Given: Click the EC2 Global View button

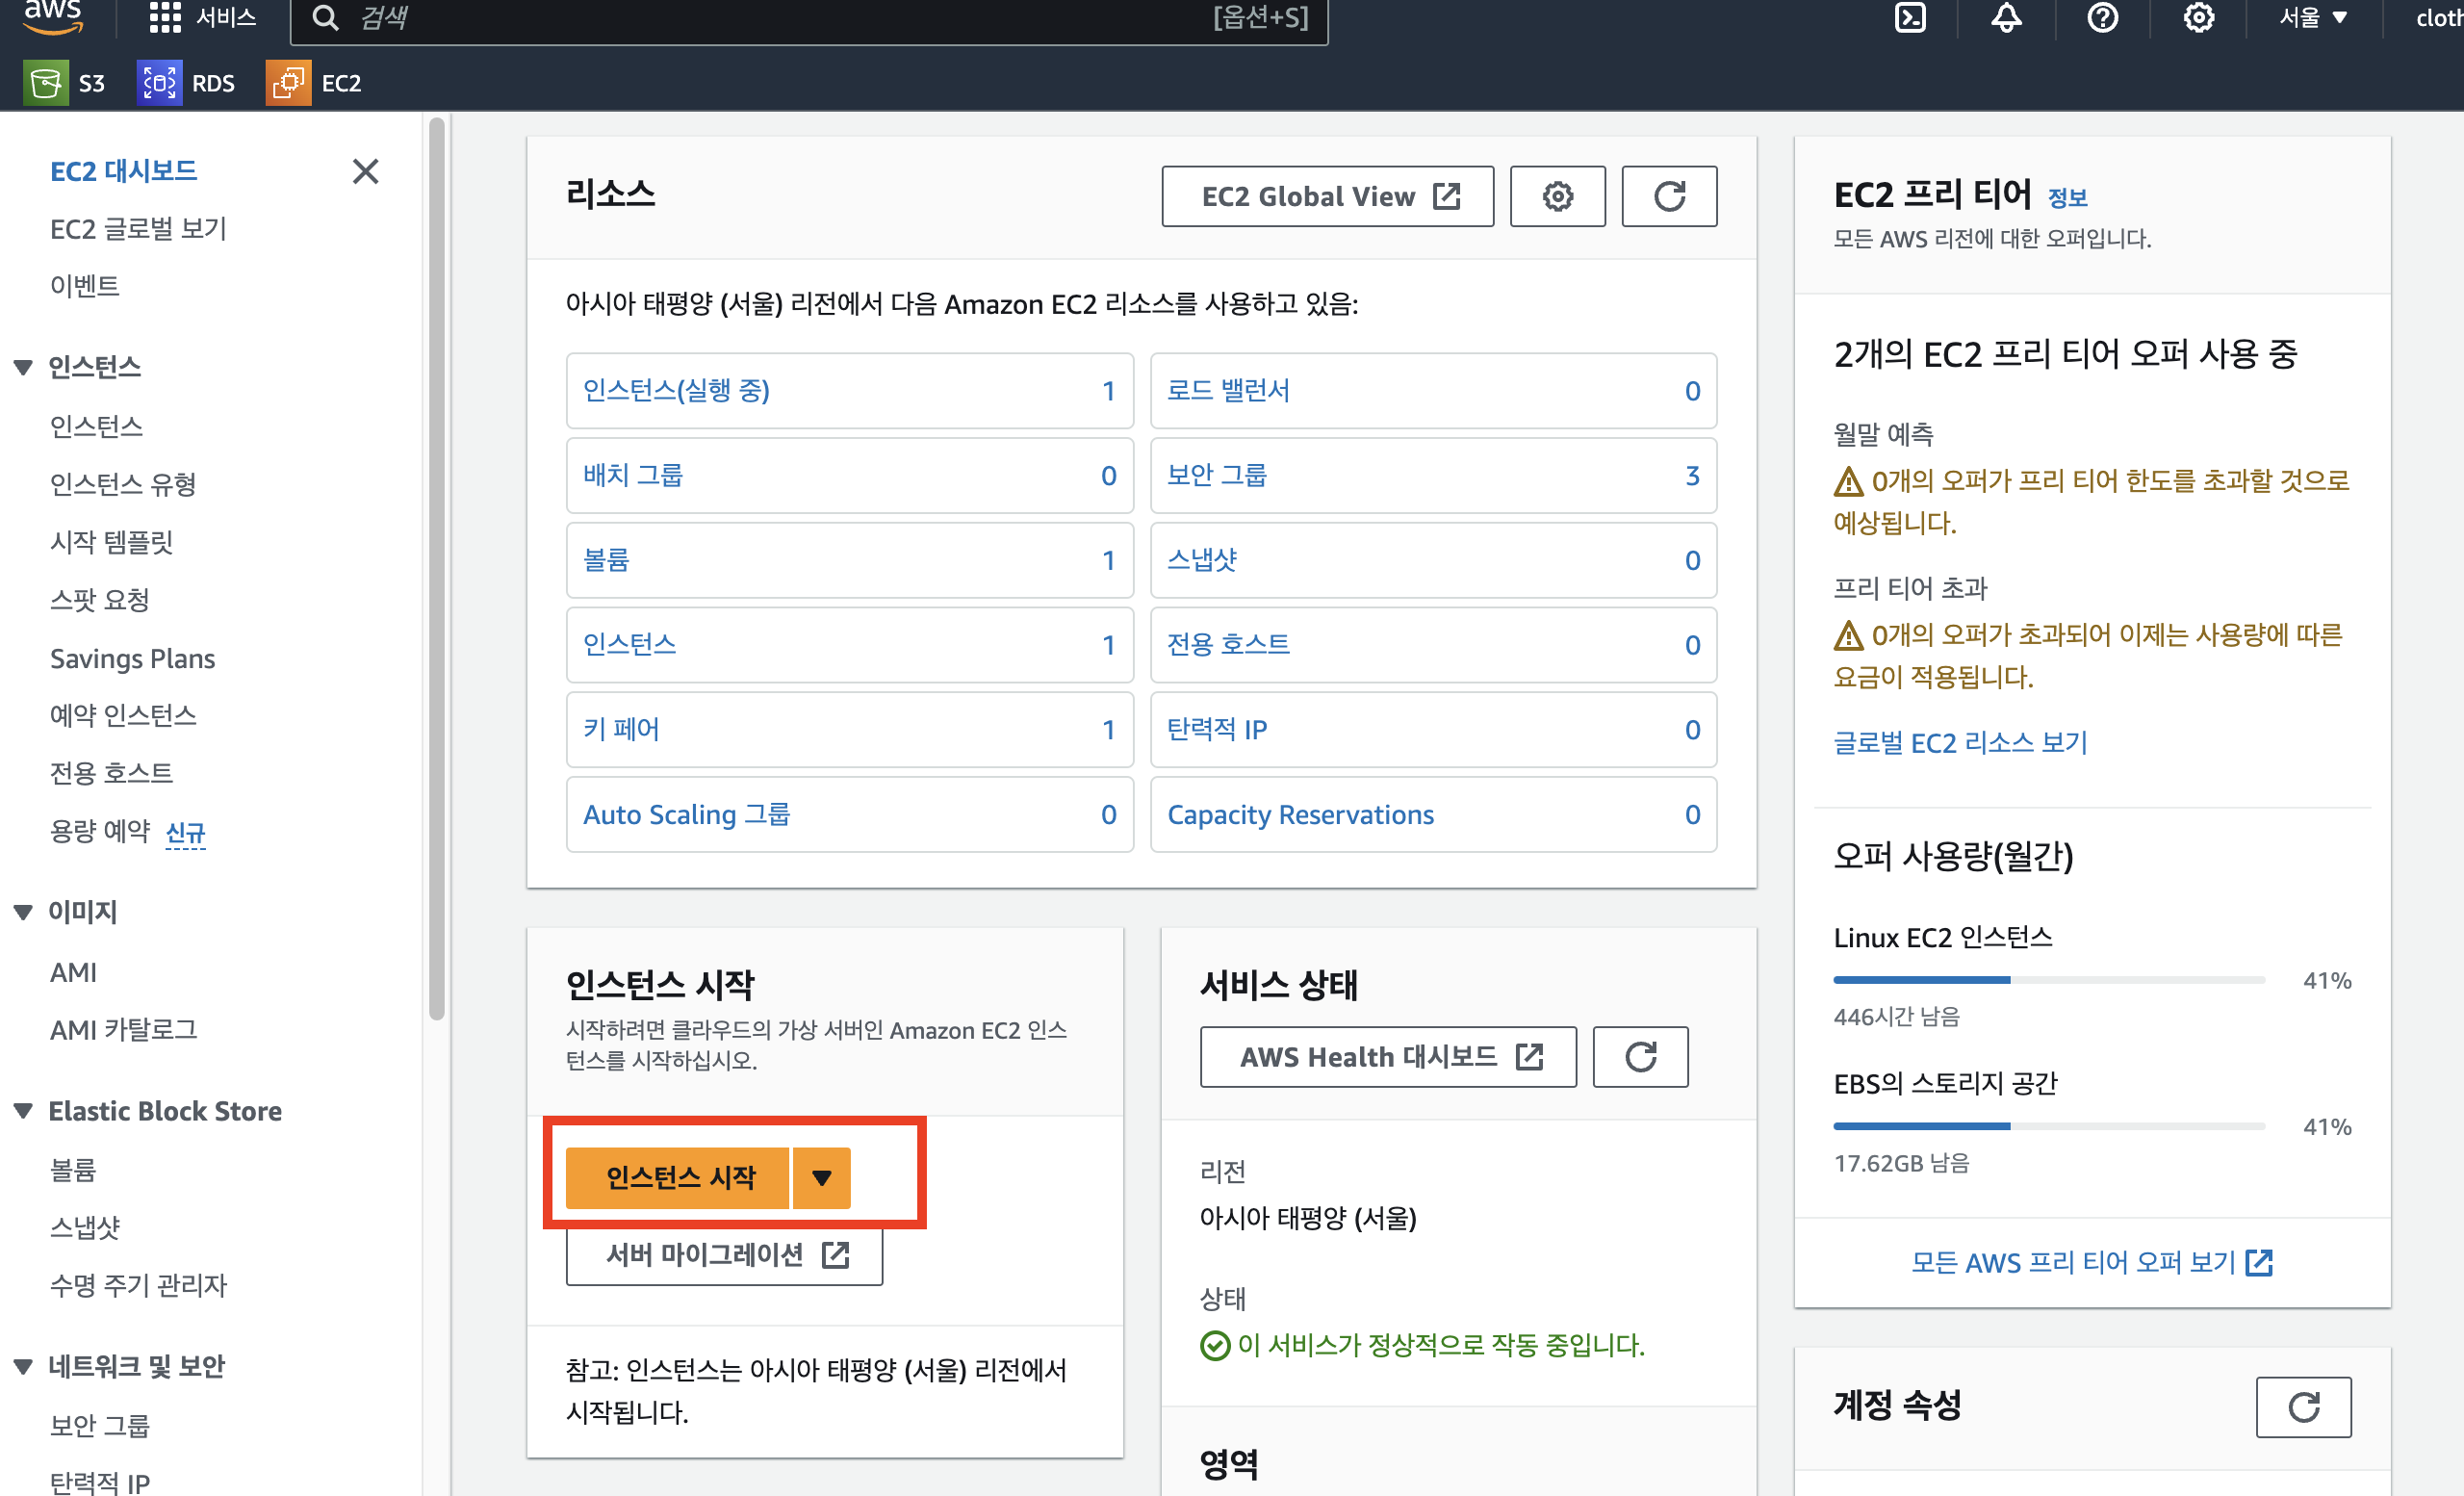Looking at the screenshot, I should pos(1327,196).
